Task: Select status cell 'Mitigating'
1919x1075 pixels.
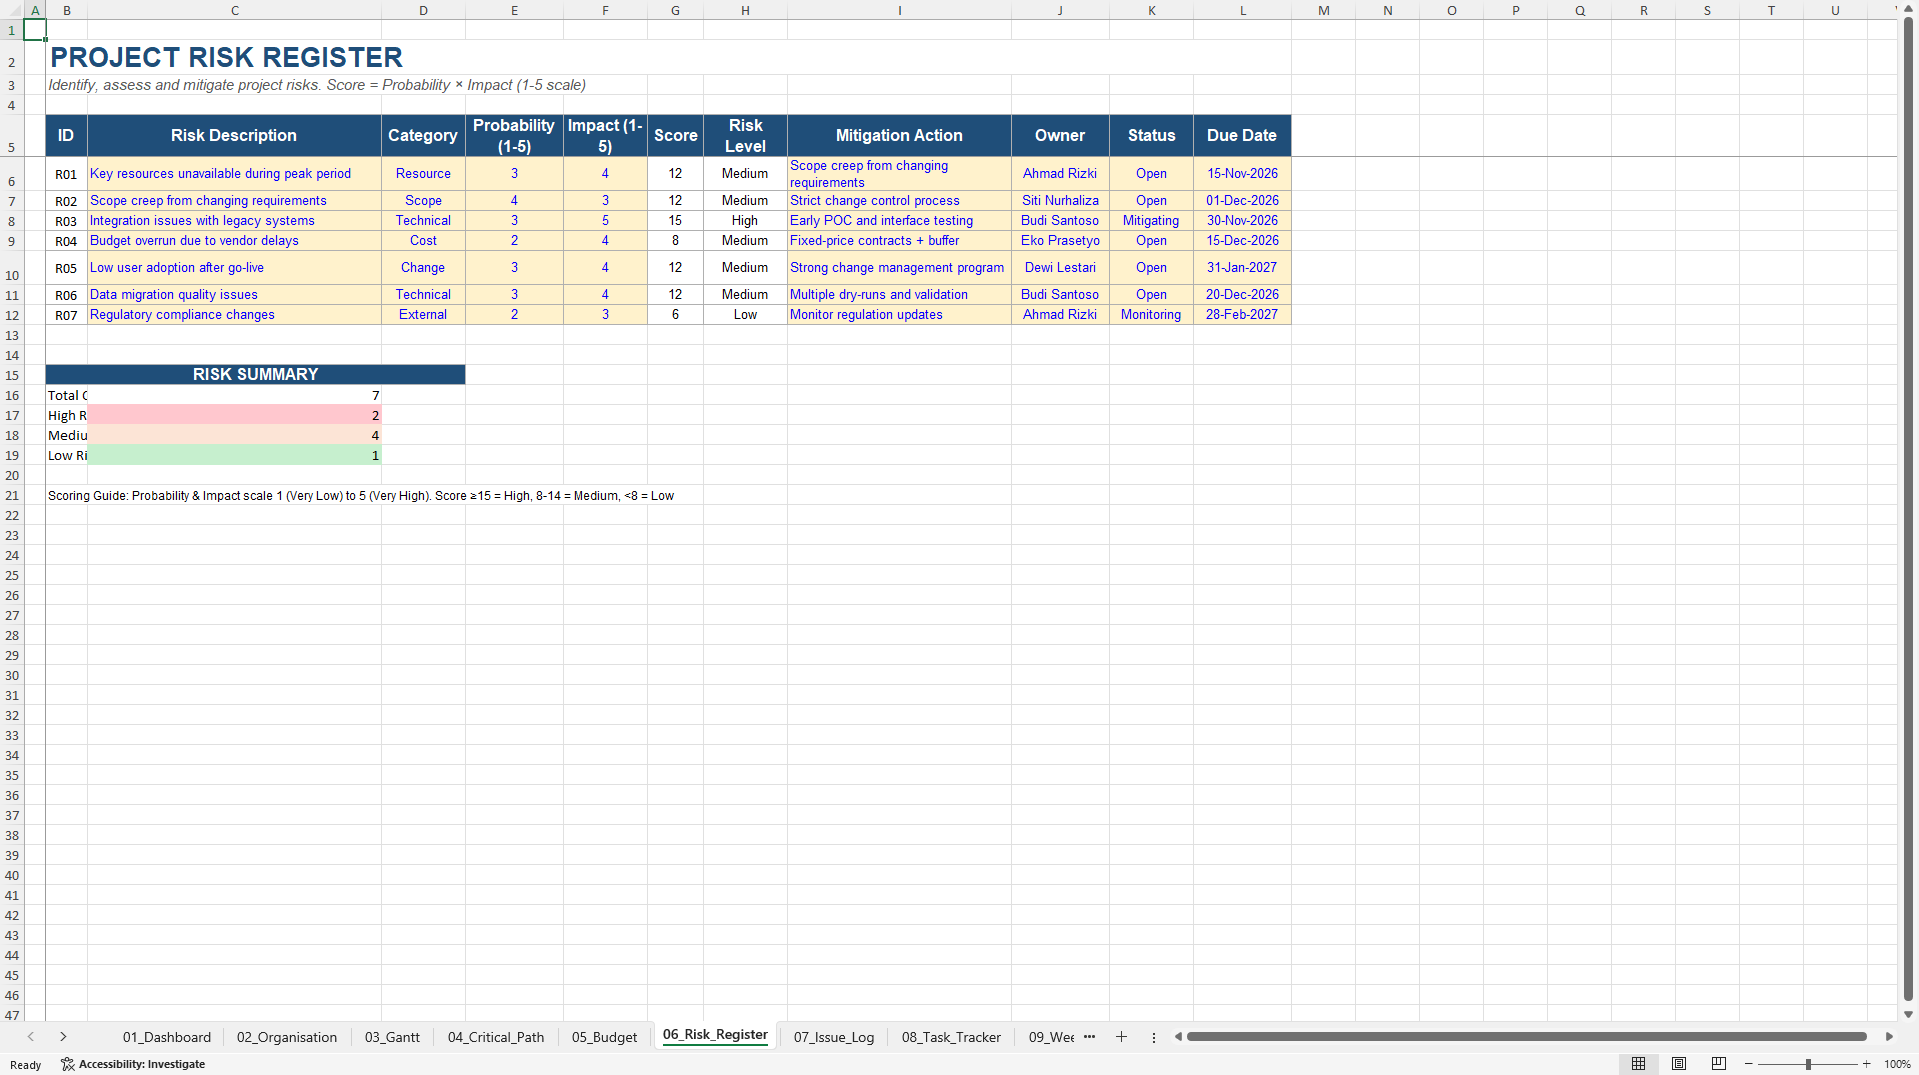Action: tap(1151, 221)
